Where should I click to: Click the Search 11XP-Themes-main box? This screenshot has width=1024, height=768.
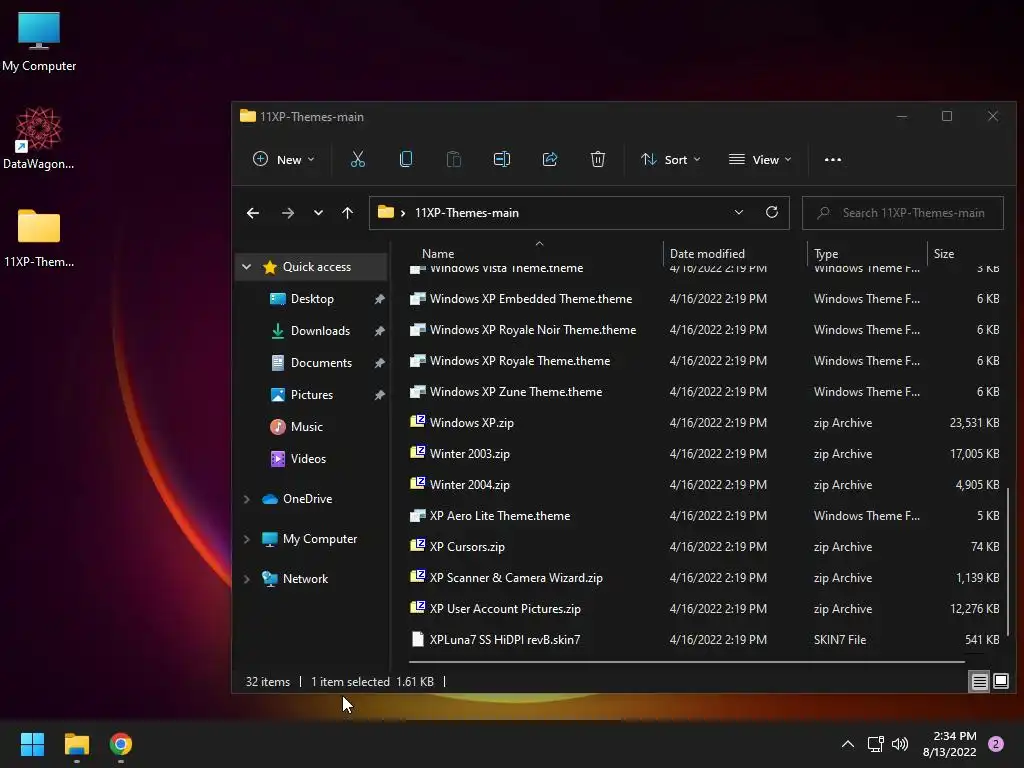pos(903,213)
